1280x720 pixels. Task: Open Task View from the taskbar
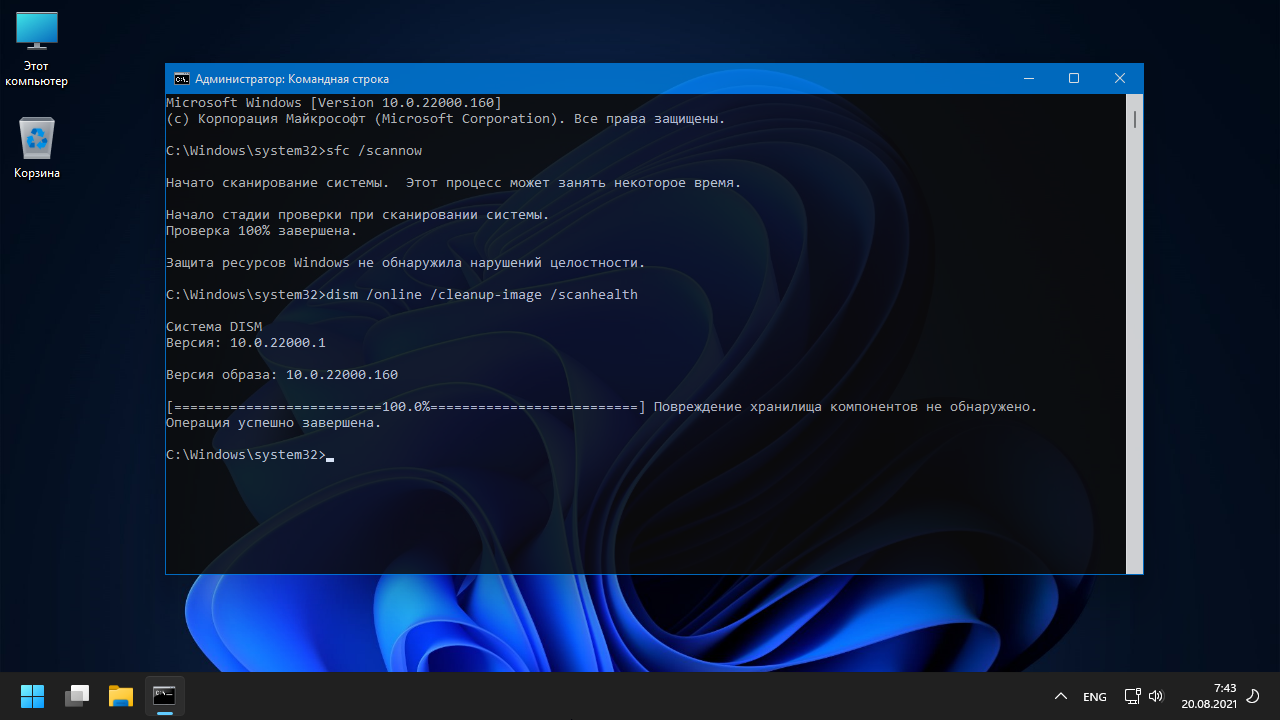click(x=77, y=696)
